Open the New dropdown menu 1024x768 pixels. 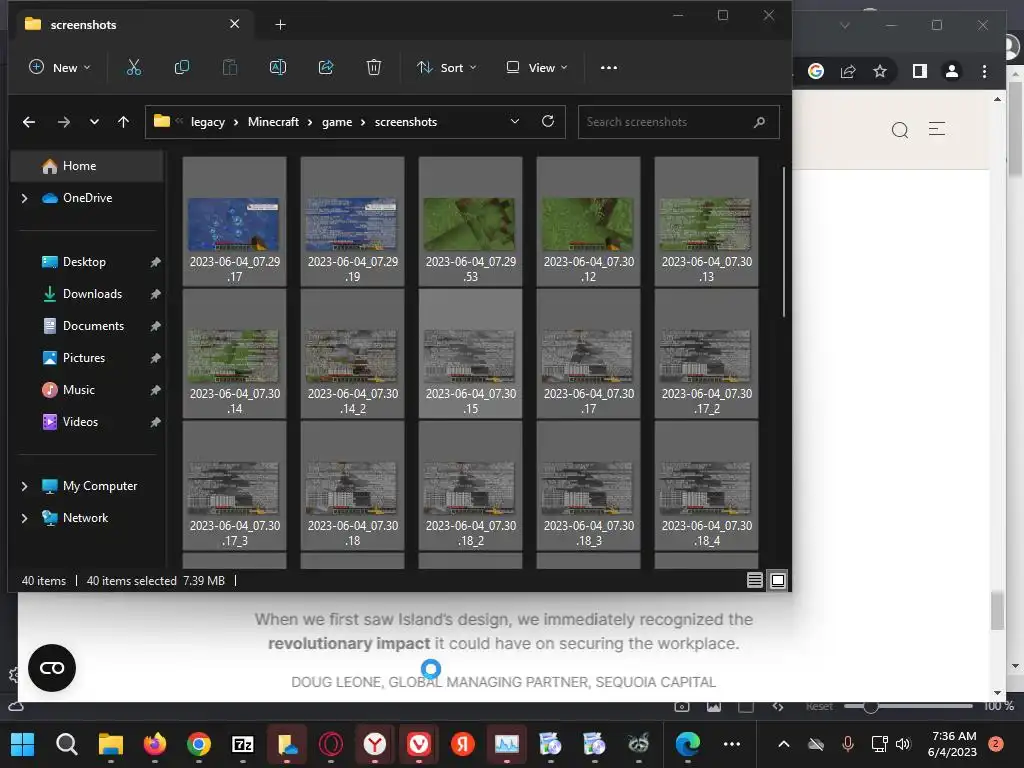click(59, 67)
